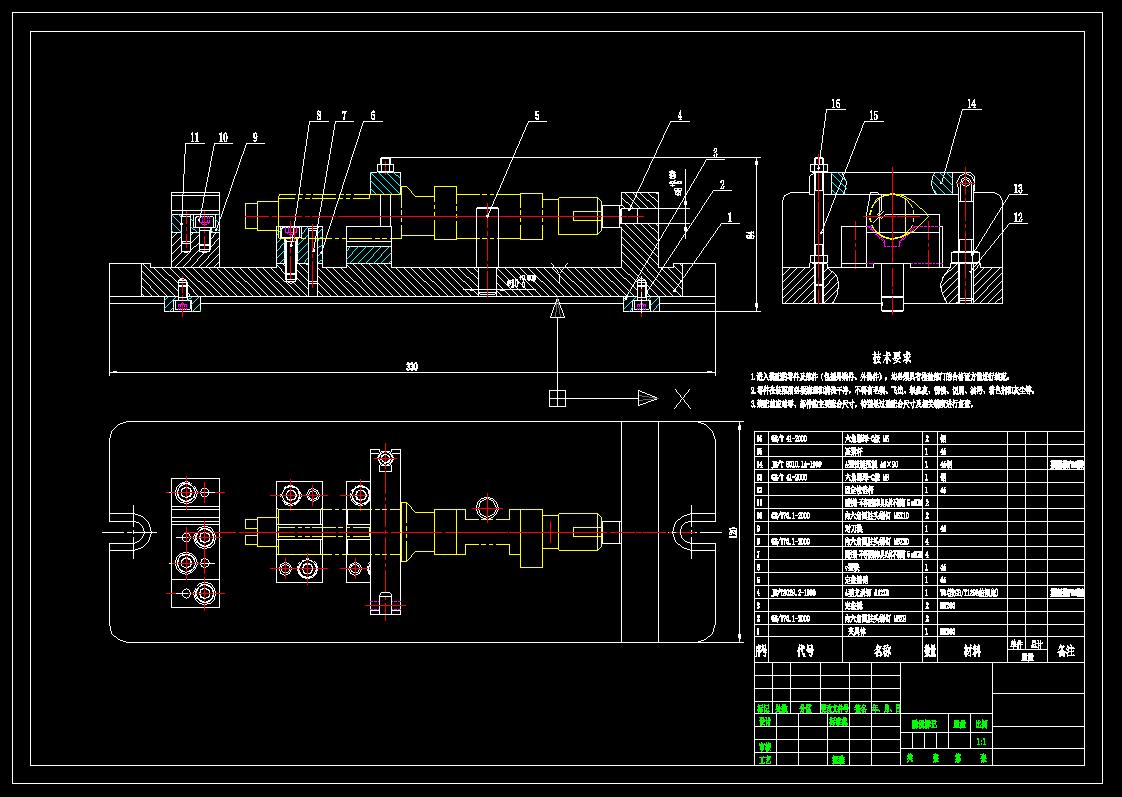Click the "标记" title block label
1122x797 pixels.
click(763, 708)
